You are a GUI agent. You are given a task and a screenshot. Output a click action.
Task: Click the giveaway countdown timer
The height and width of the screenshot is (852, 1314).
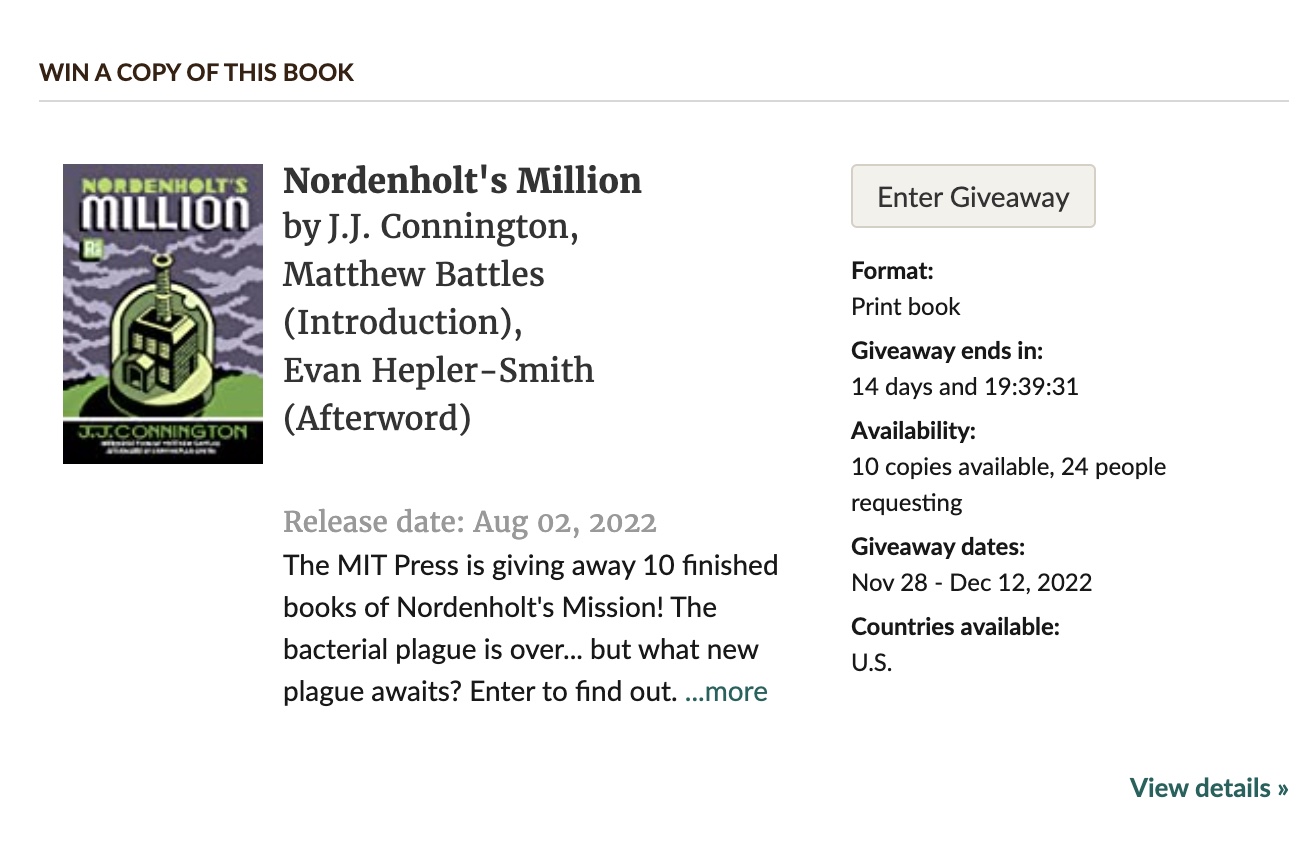pyautogui.click(x=964, y=386)
